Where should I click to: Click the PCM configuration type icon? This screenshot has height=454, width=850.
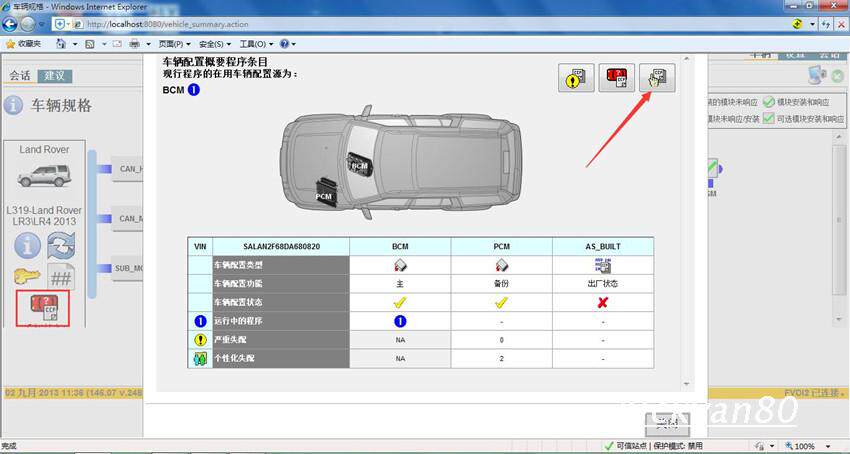501,265
